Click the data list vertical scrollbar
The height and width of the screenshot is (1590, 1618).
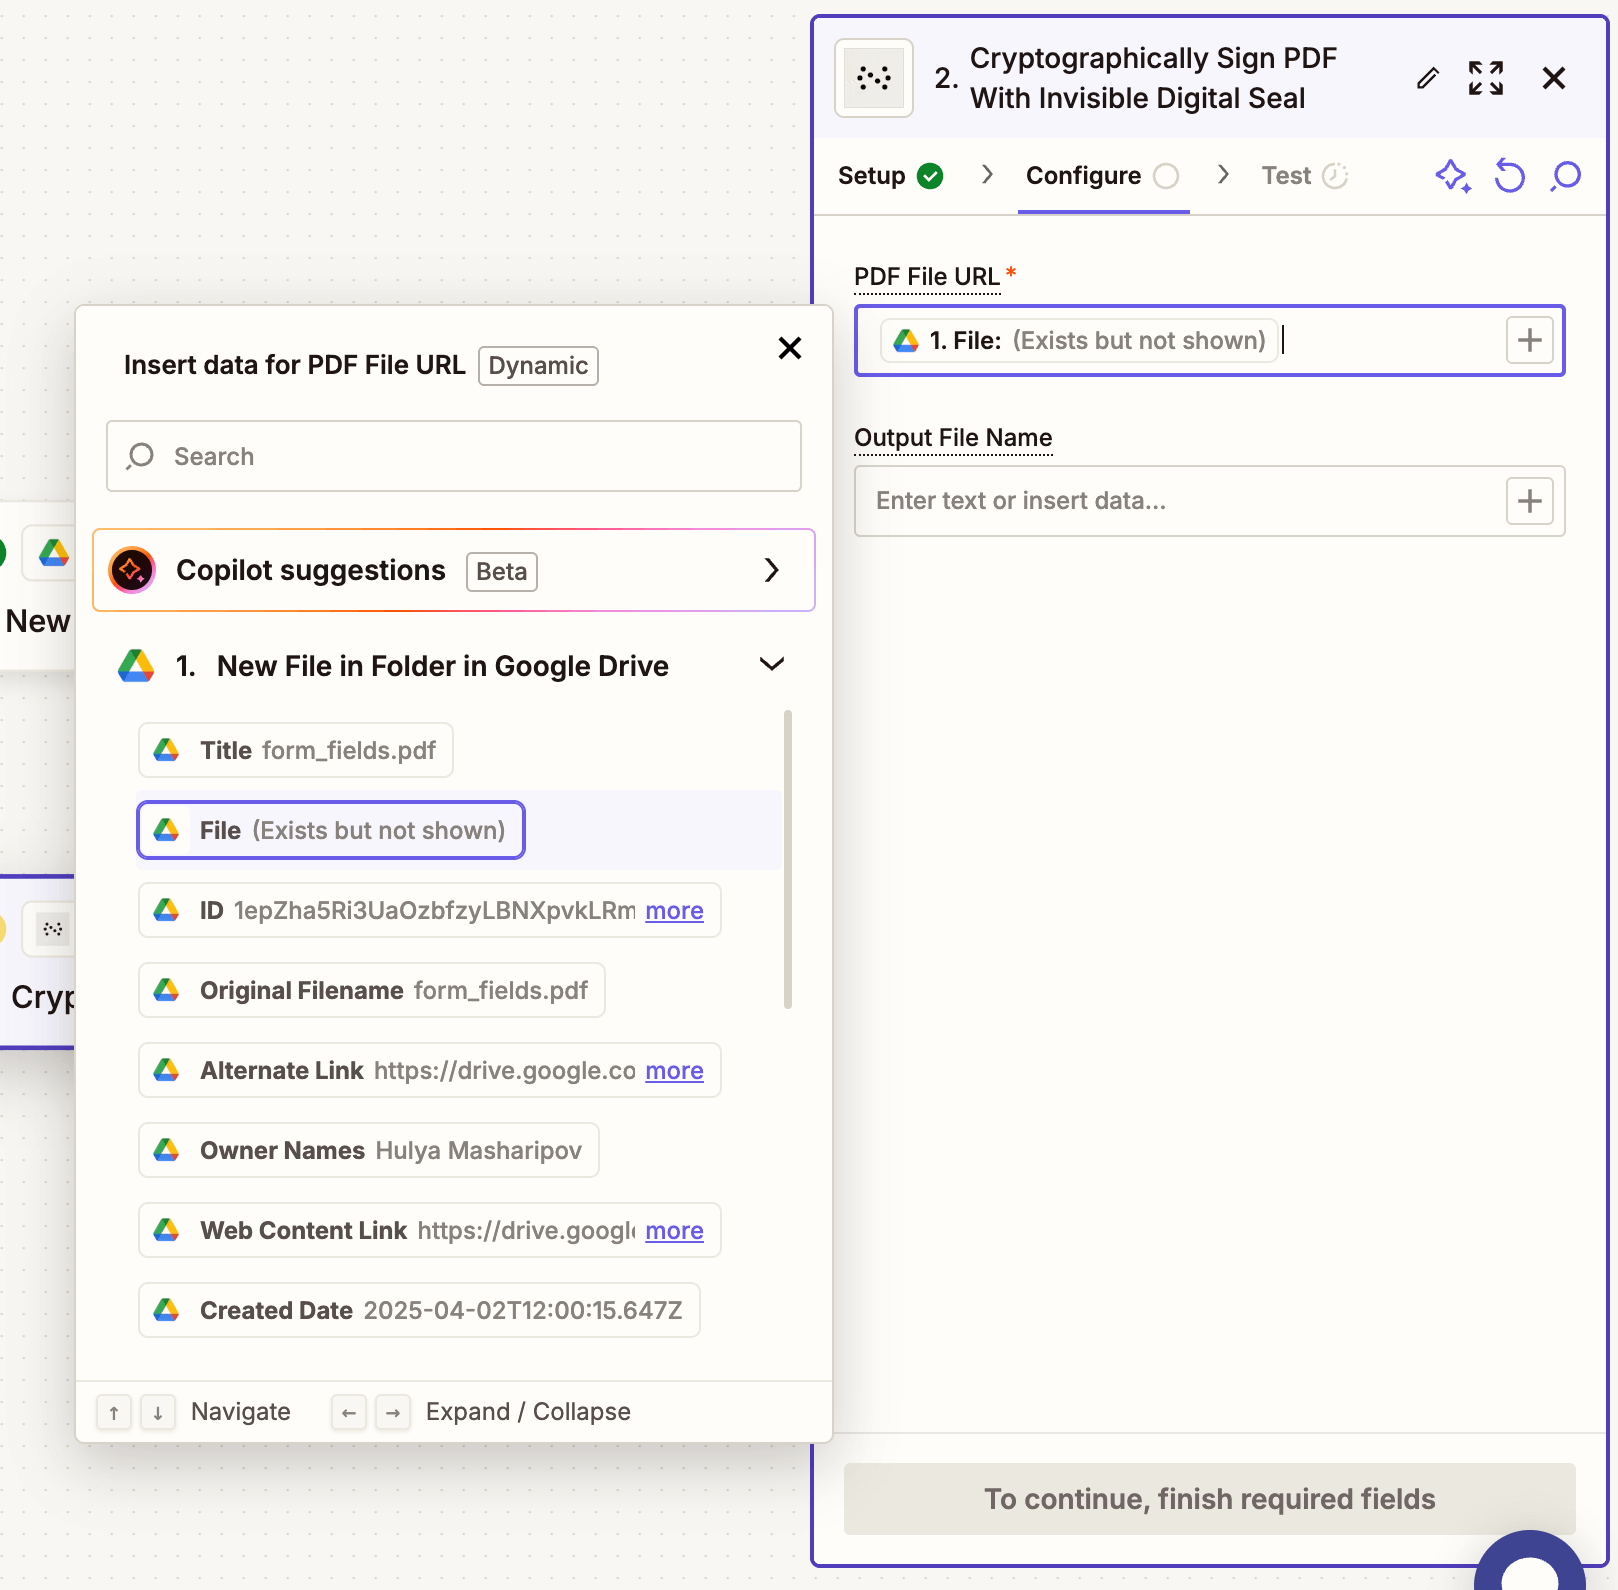tap(788, 860)
